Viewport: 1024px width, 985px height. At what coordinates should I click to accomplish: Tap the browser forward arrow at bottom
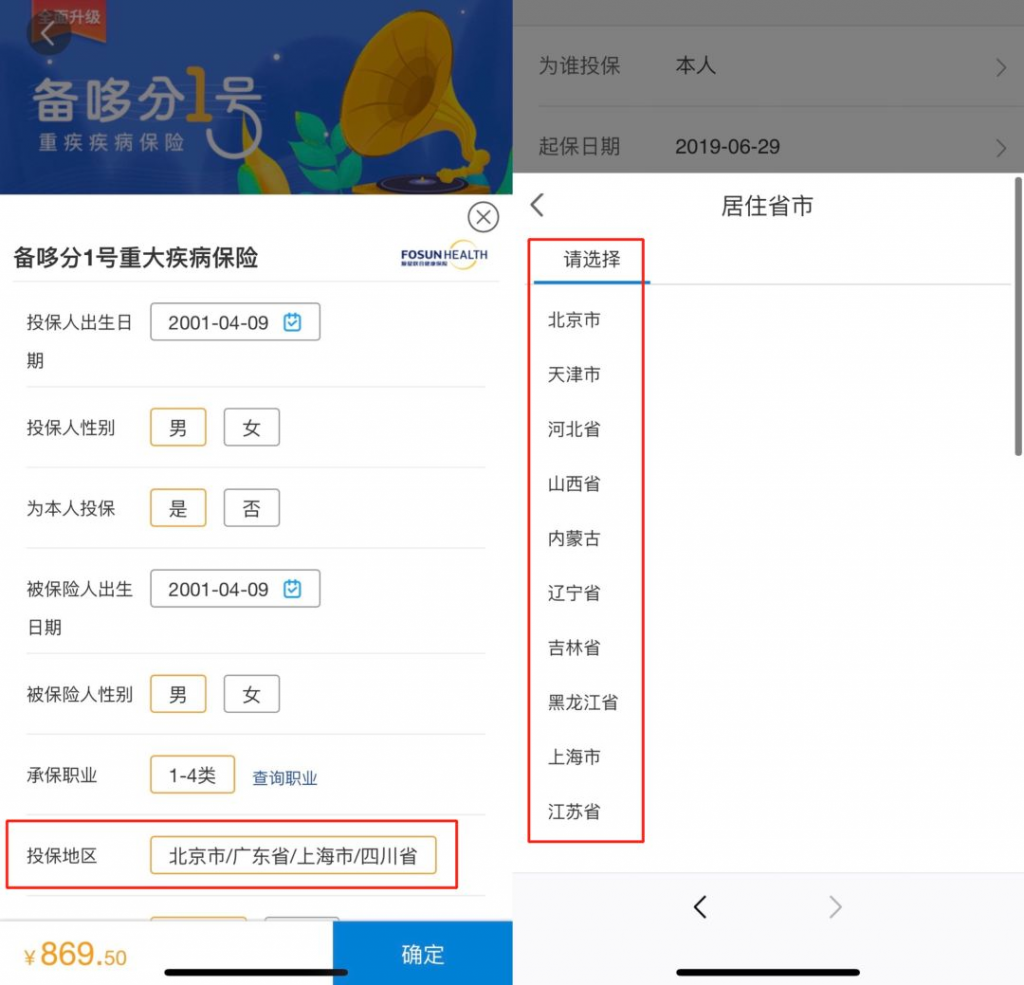(x=835, y=907)
